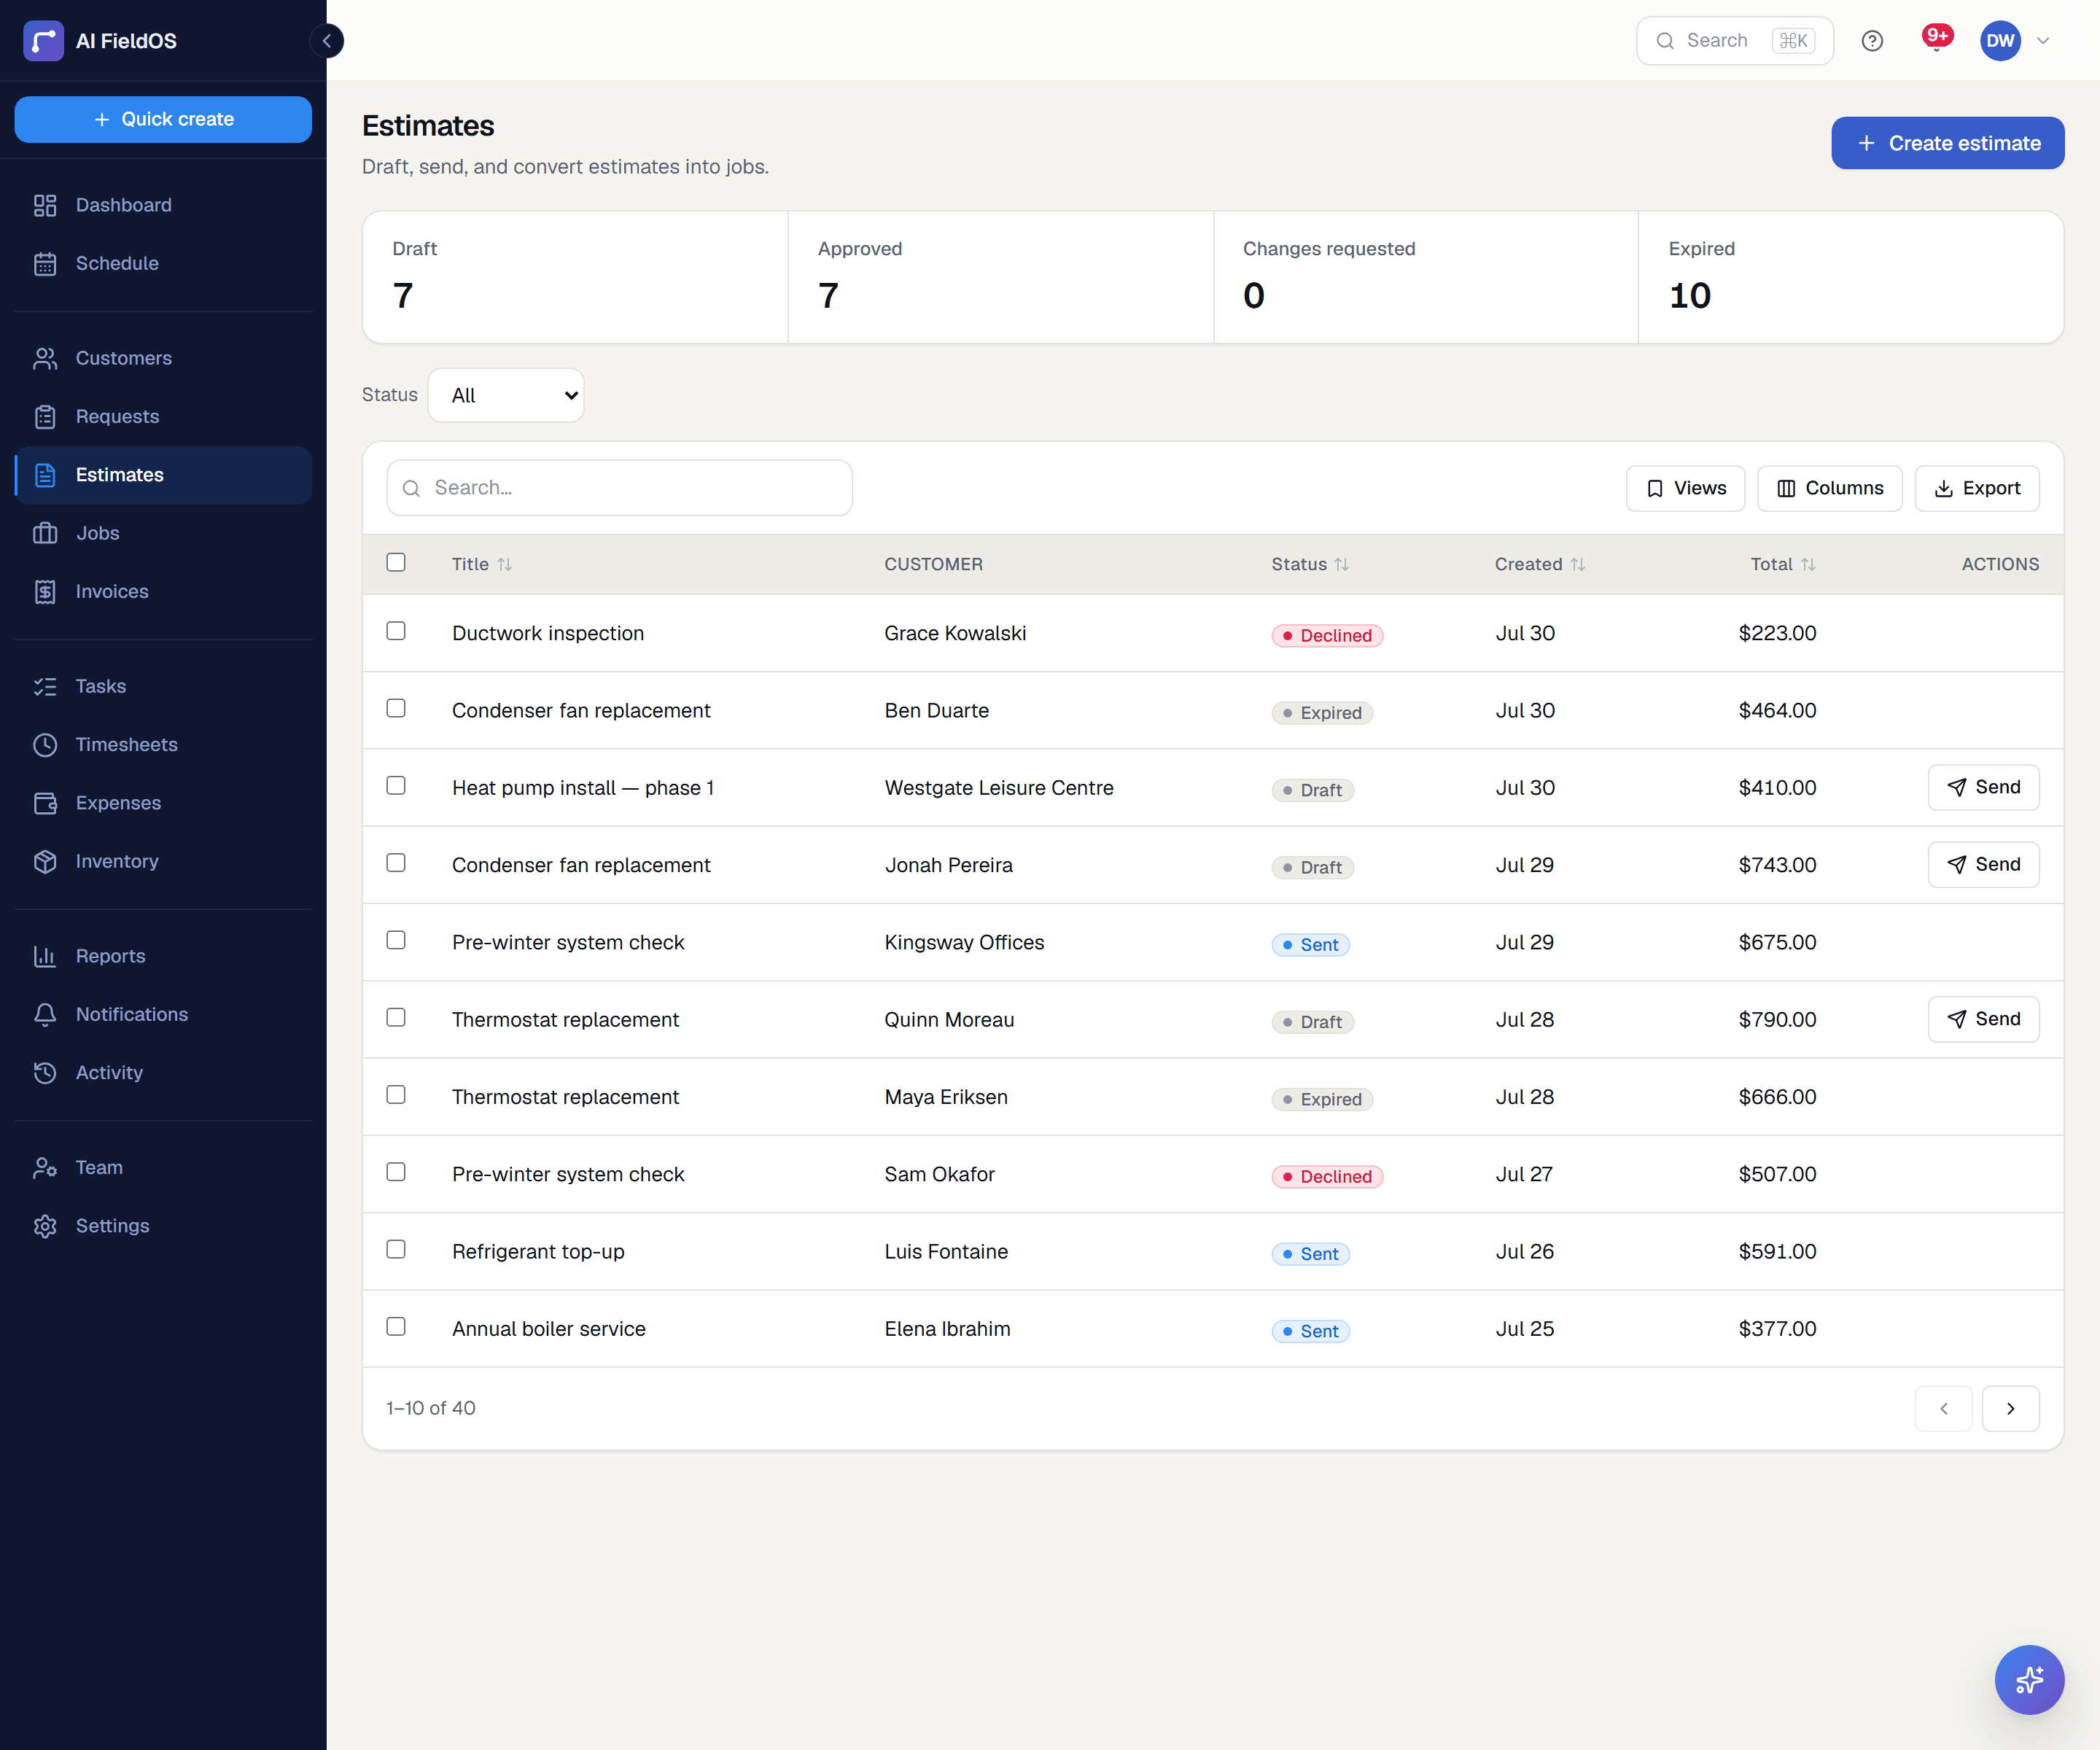Collapse the sidebar with the arrow
This screenshot has width=2100, height=1750.
326,41
